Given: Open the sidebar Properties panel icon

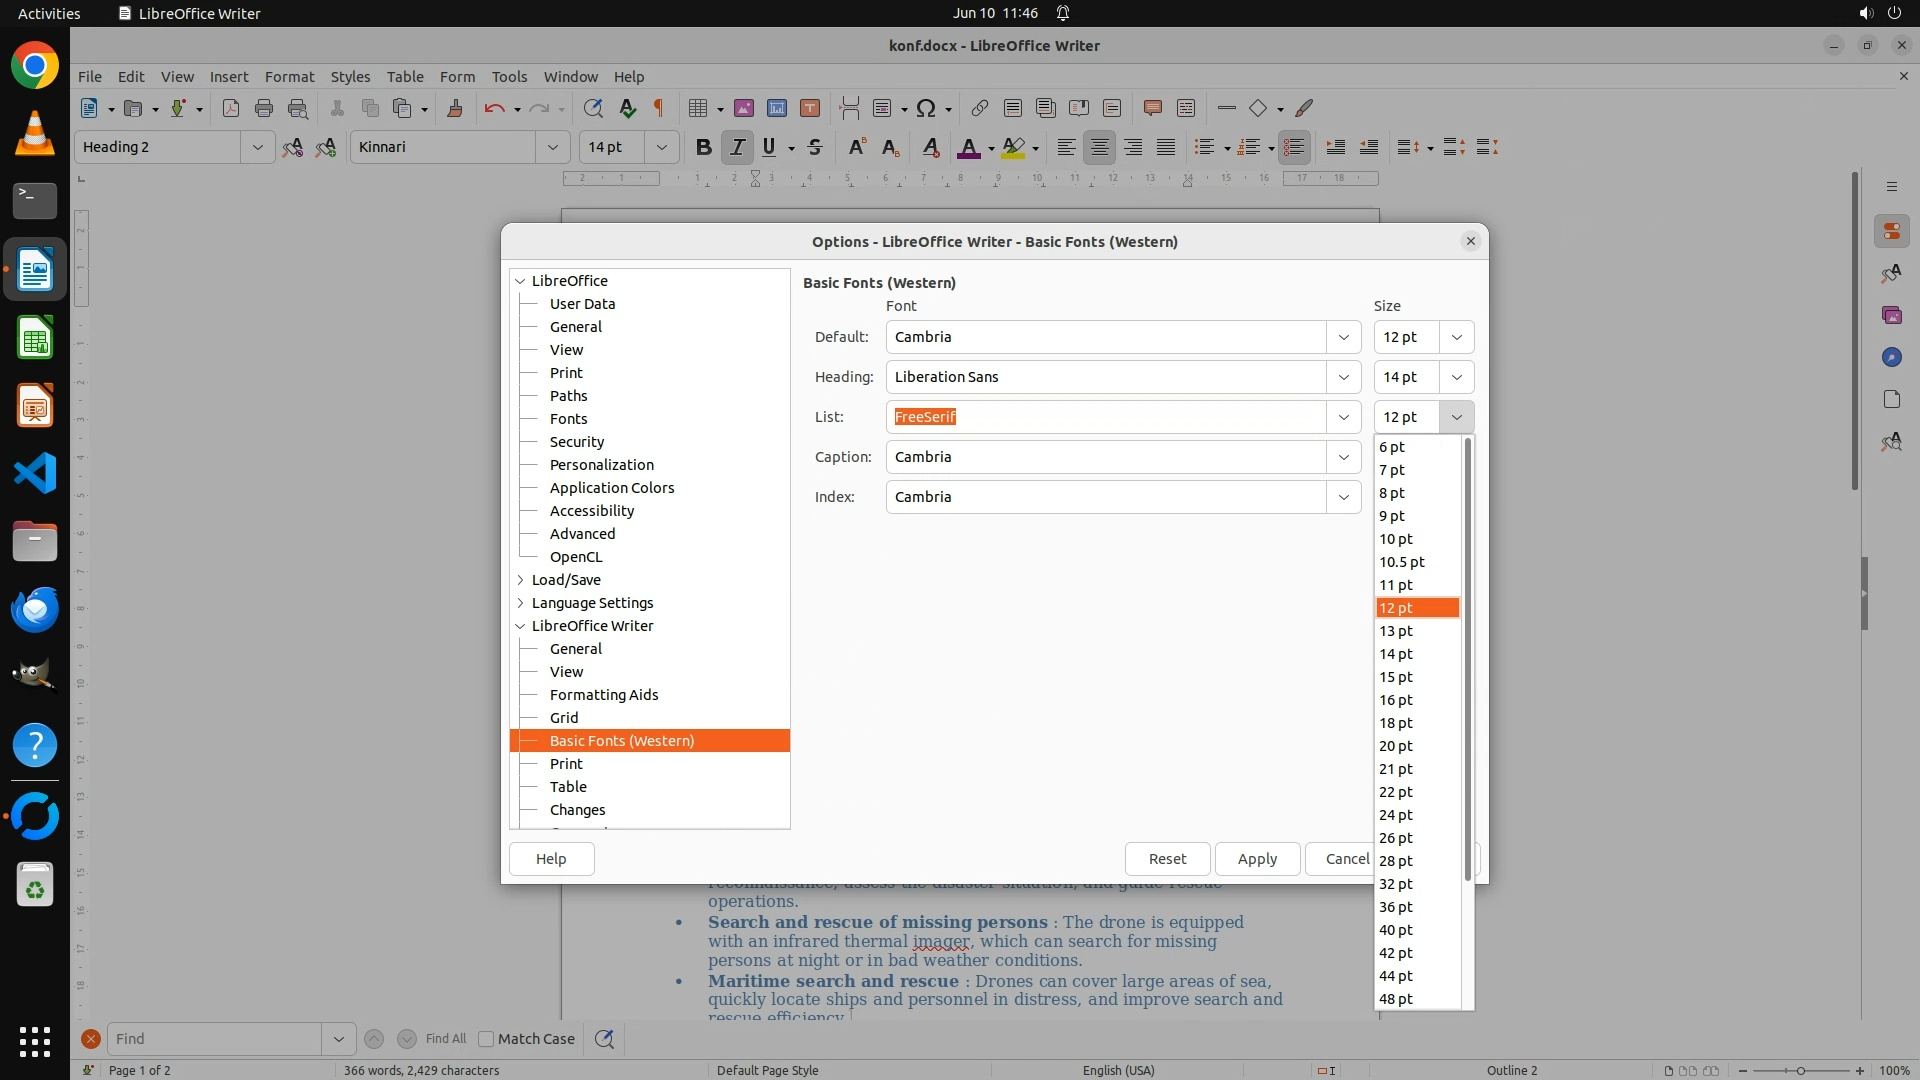Looking at the screenshot, I should [x=1891, y=231].
